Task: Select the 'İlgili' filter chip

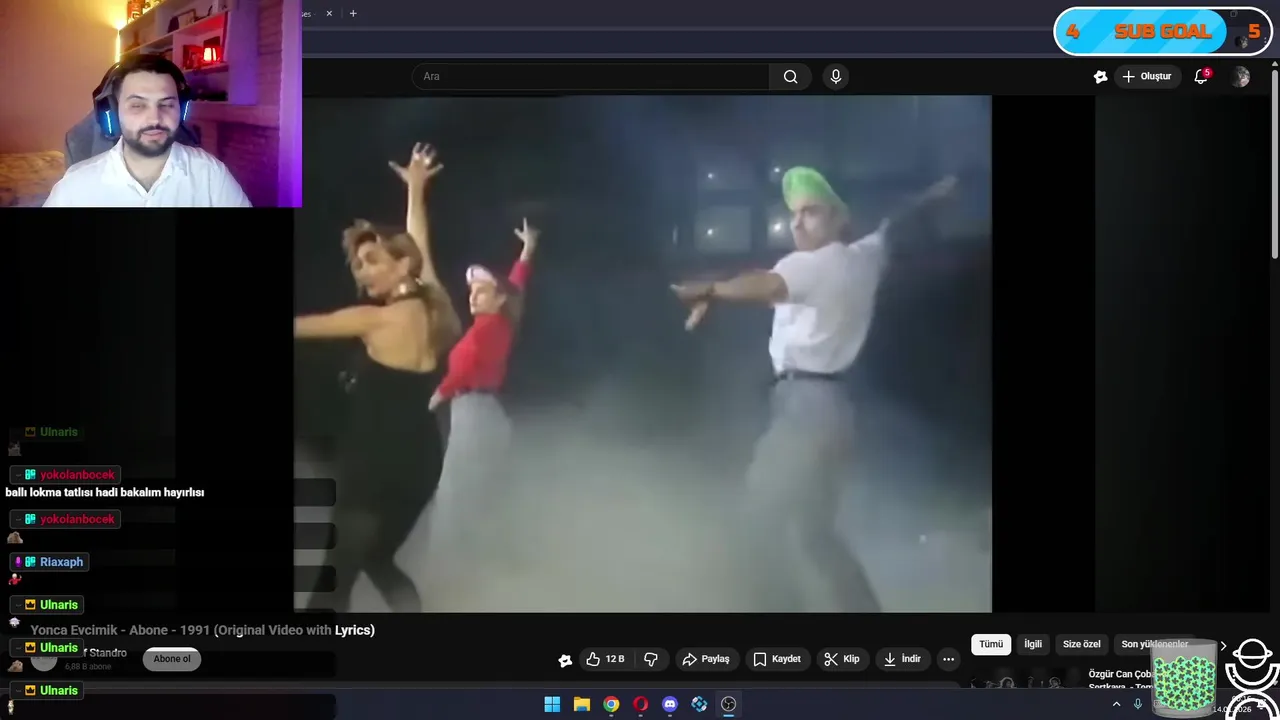Action: (x=1033, y=645)
